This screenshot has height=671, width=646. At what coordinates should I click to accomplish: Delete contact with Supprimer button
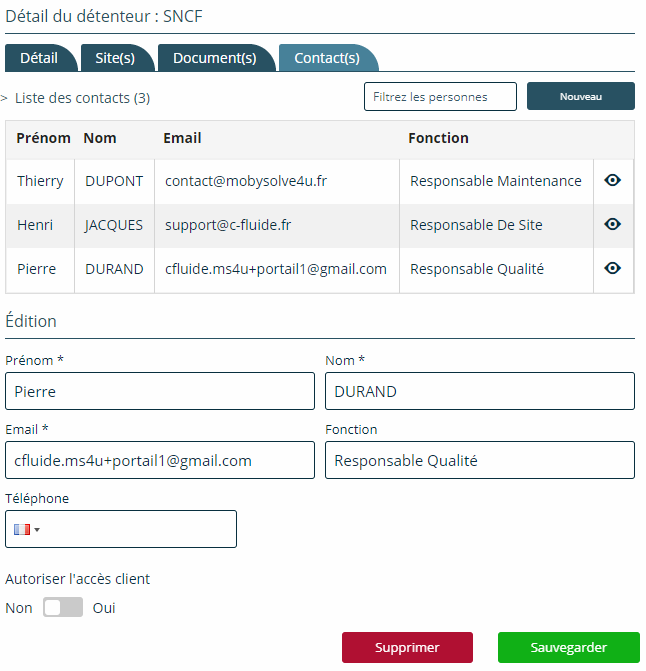(407, 647)
